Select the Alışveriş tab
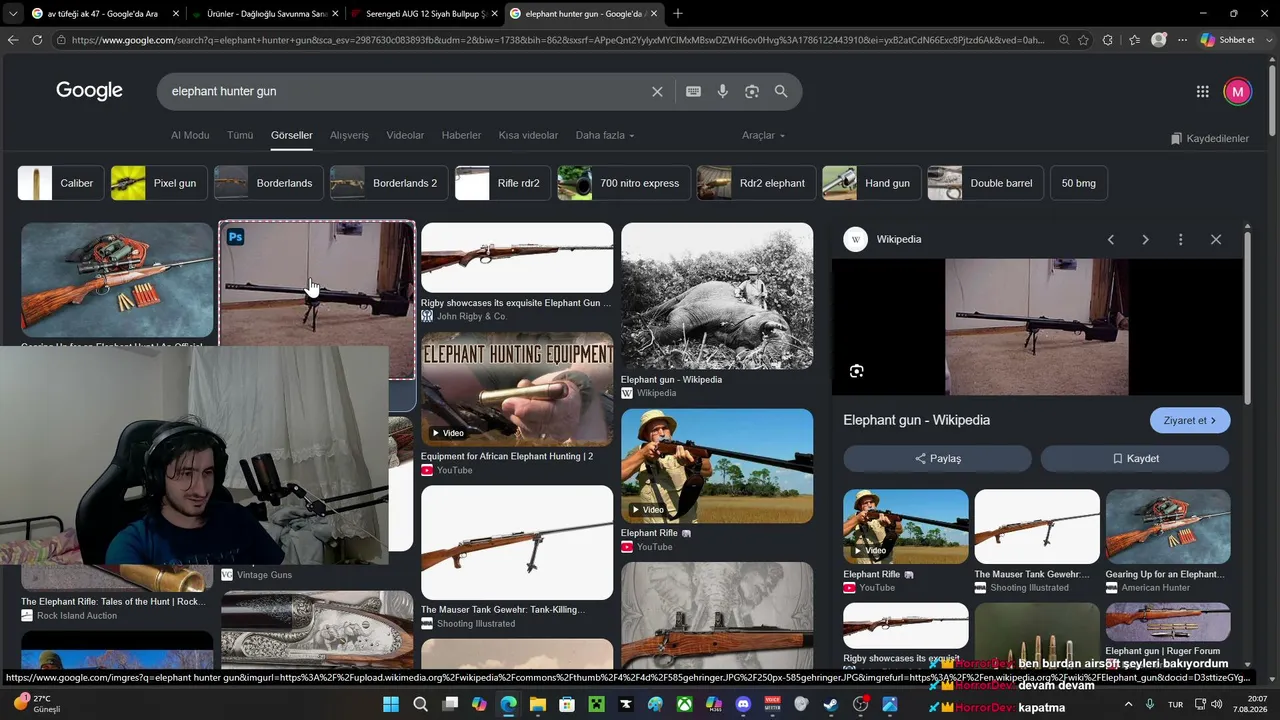 click(x=349, y=135)
